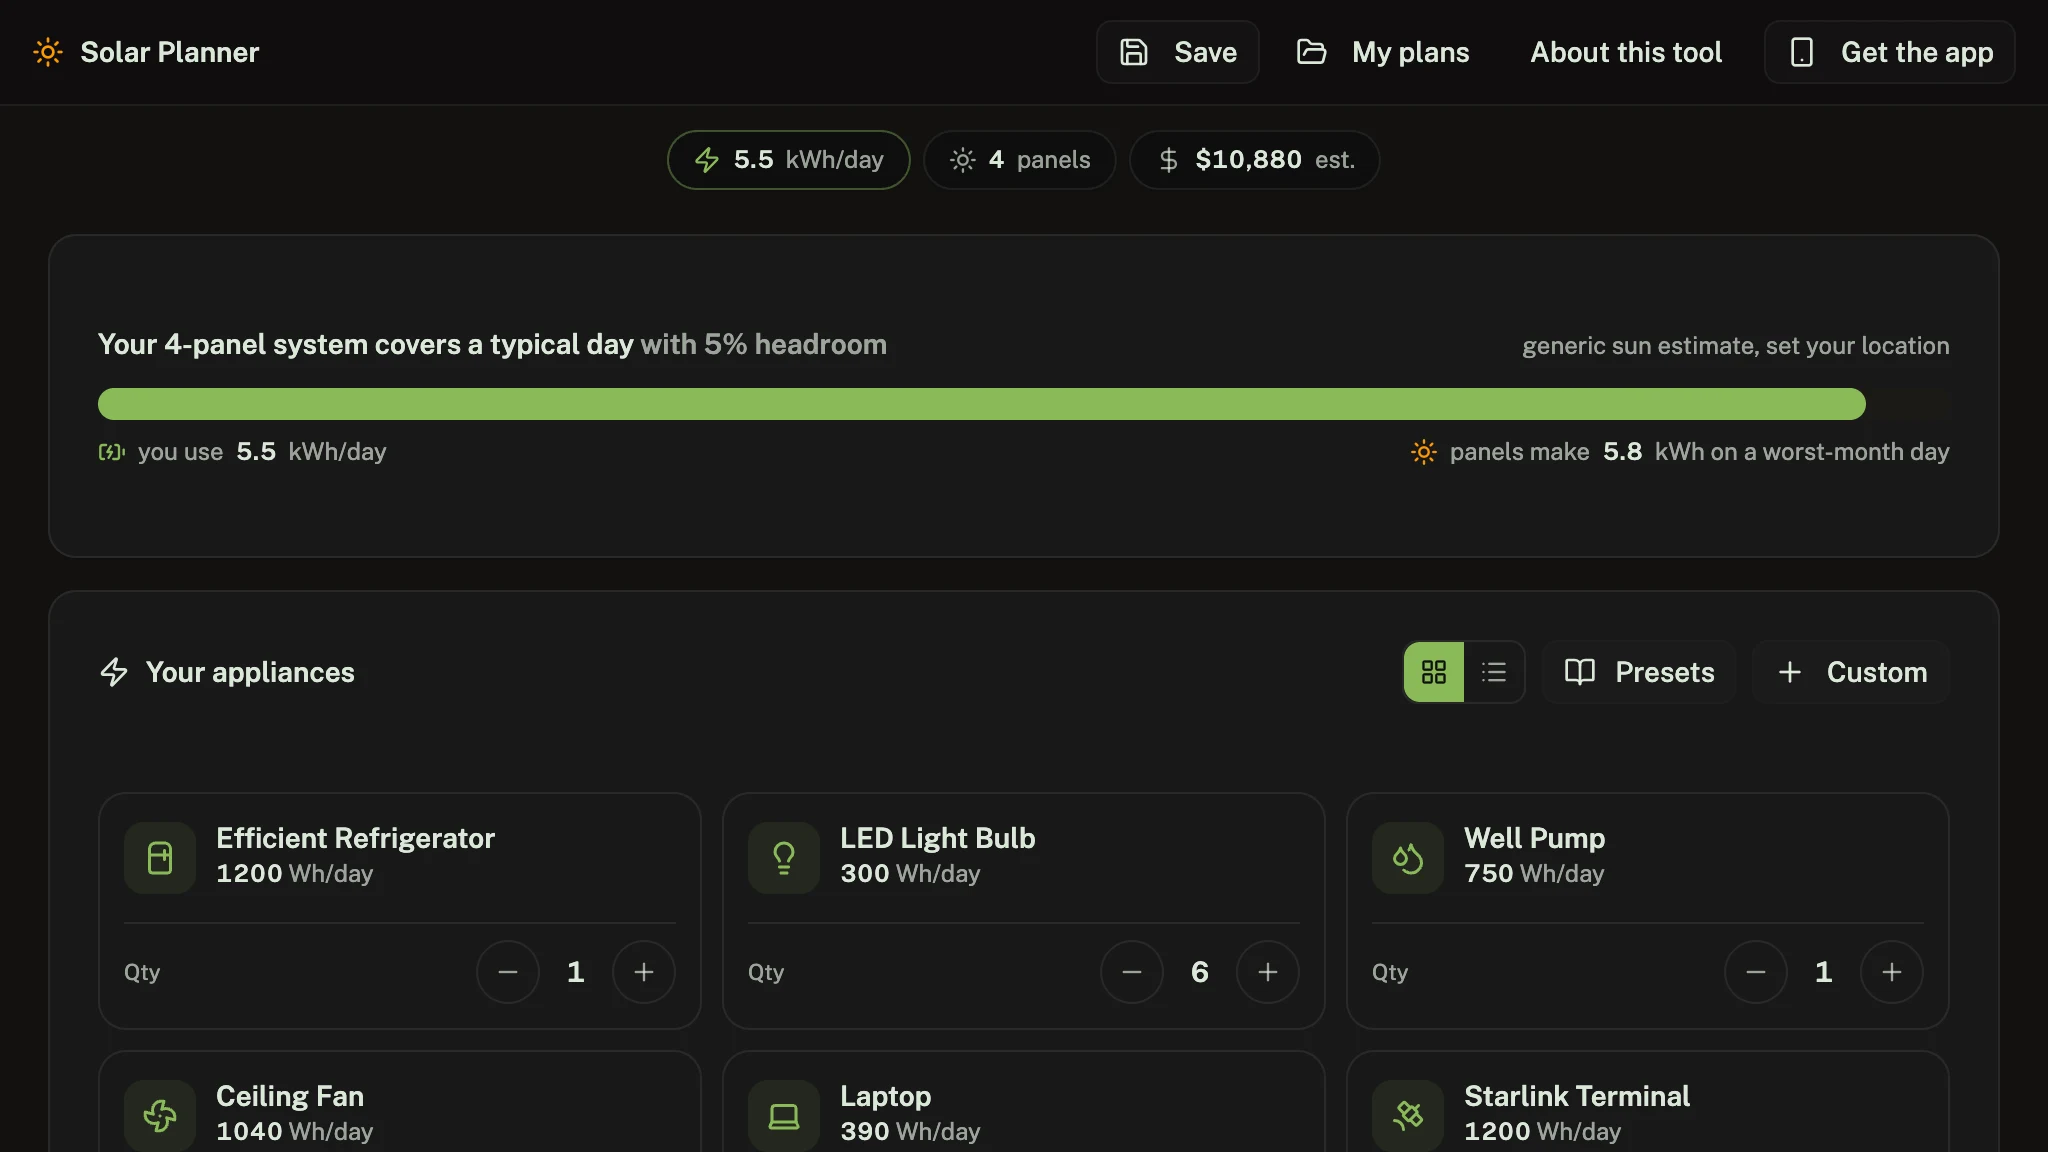Click the LED Light Bulb icon
Screen dimensions: 2048x1152
(784, 858)
